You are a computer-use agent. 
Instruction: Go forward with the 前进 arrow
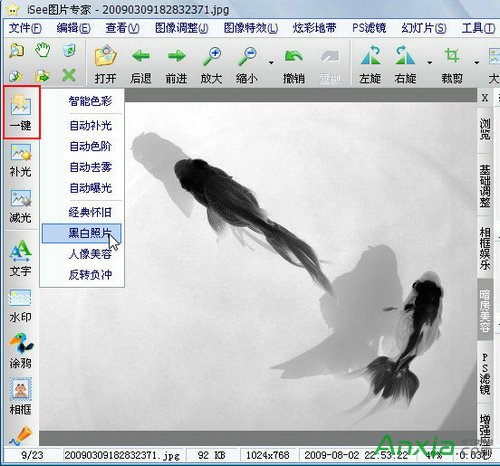[176, 56]
